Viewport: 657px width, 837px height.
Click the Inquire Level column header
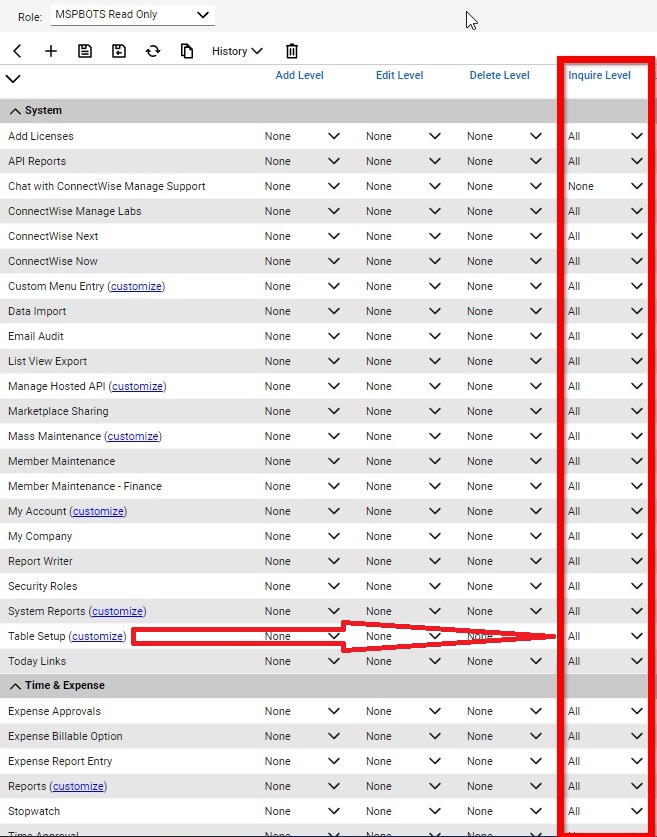coord(599,75)
